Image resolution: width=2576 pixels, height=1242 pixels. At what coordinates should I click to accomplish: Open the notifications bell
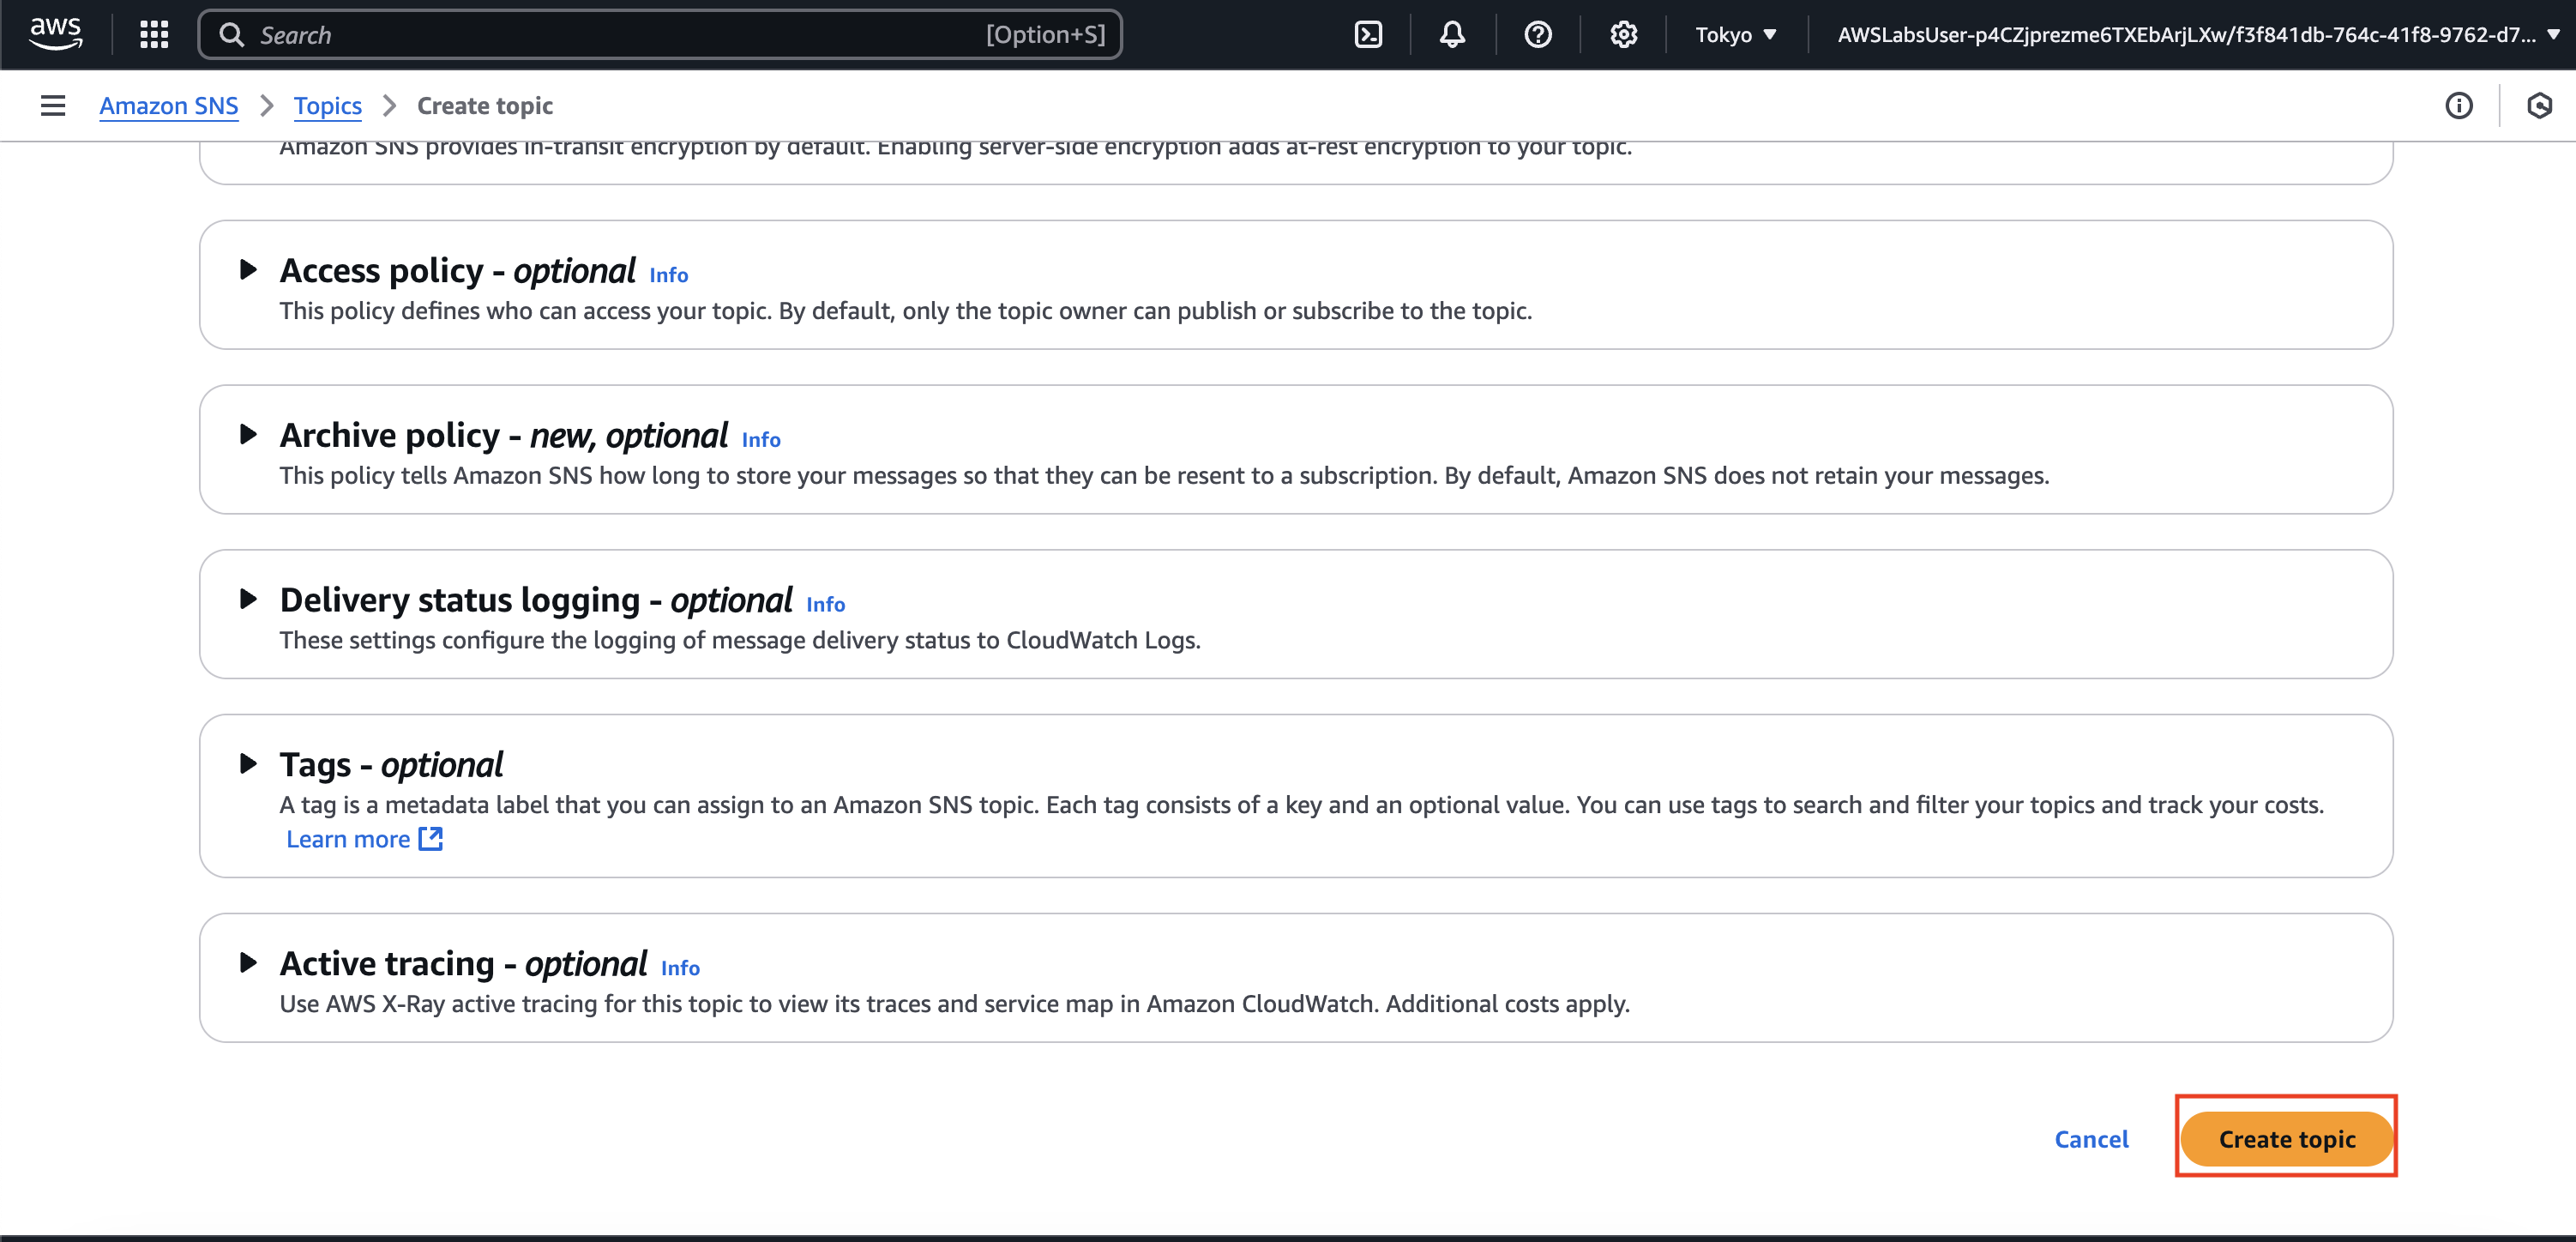(1452, 35)
